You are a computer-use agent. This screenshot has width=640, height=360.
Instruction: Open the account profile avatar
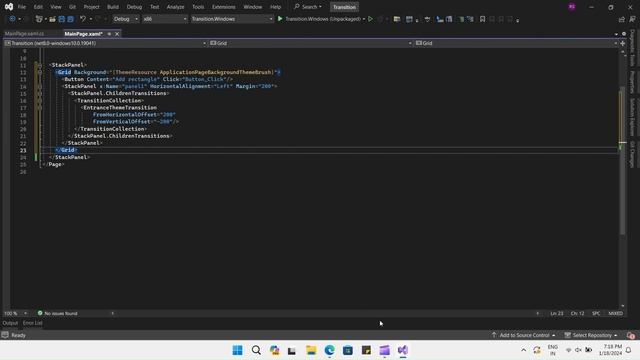coord(572,7)
